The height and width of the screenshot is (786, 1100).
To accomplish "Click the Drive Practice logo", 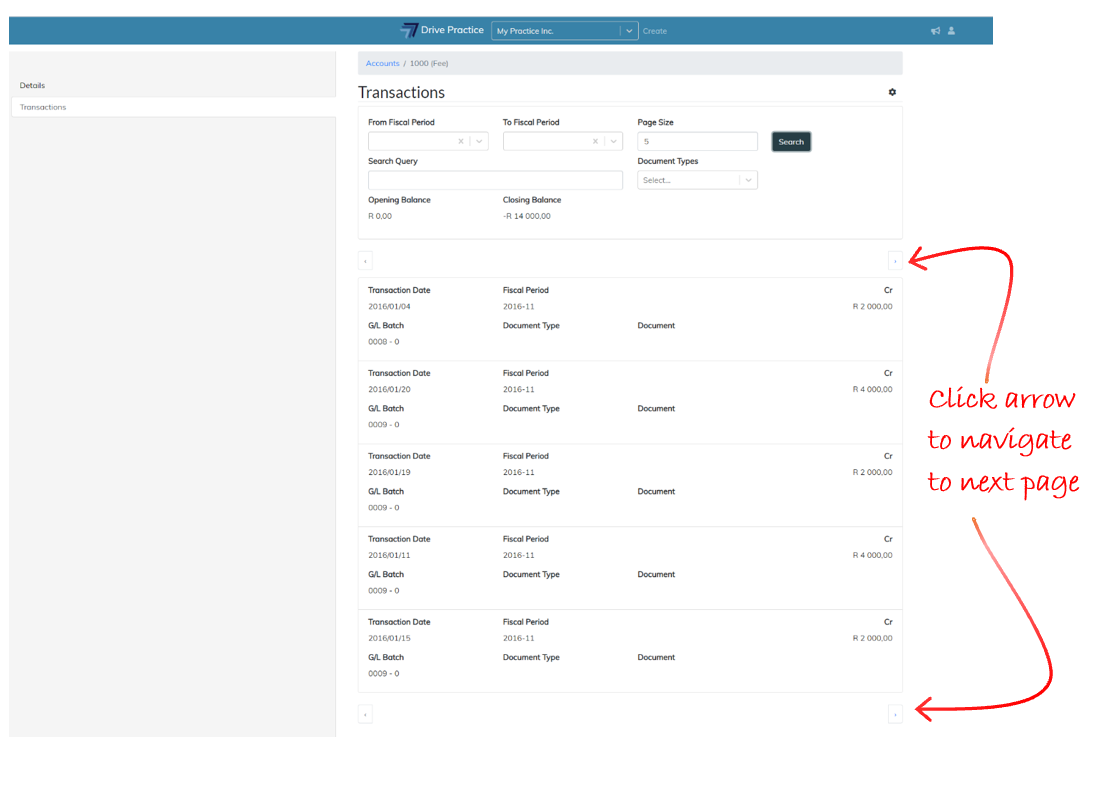I will pyautogui.click(x=441, y=30).
